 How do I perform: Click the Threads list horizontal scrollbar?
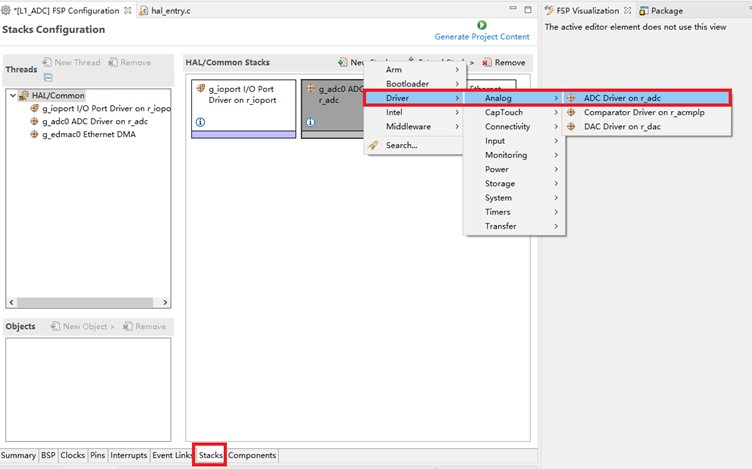pyautogui.click(x=88, y=302)
